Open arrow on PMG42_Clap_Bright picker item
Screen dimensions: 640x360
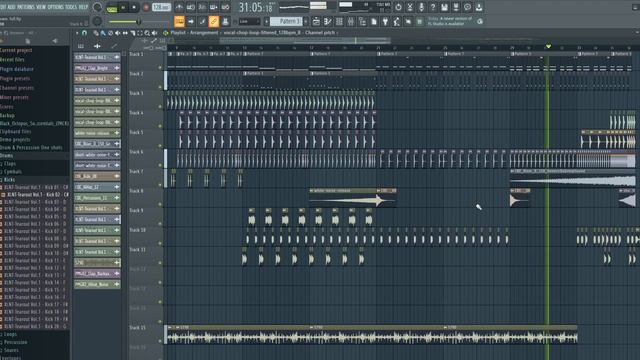(x=117, y=68)
